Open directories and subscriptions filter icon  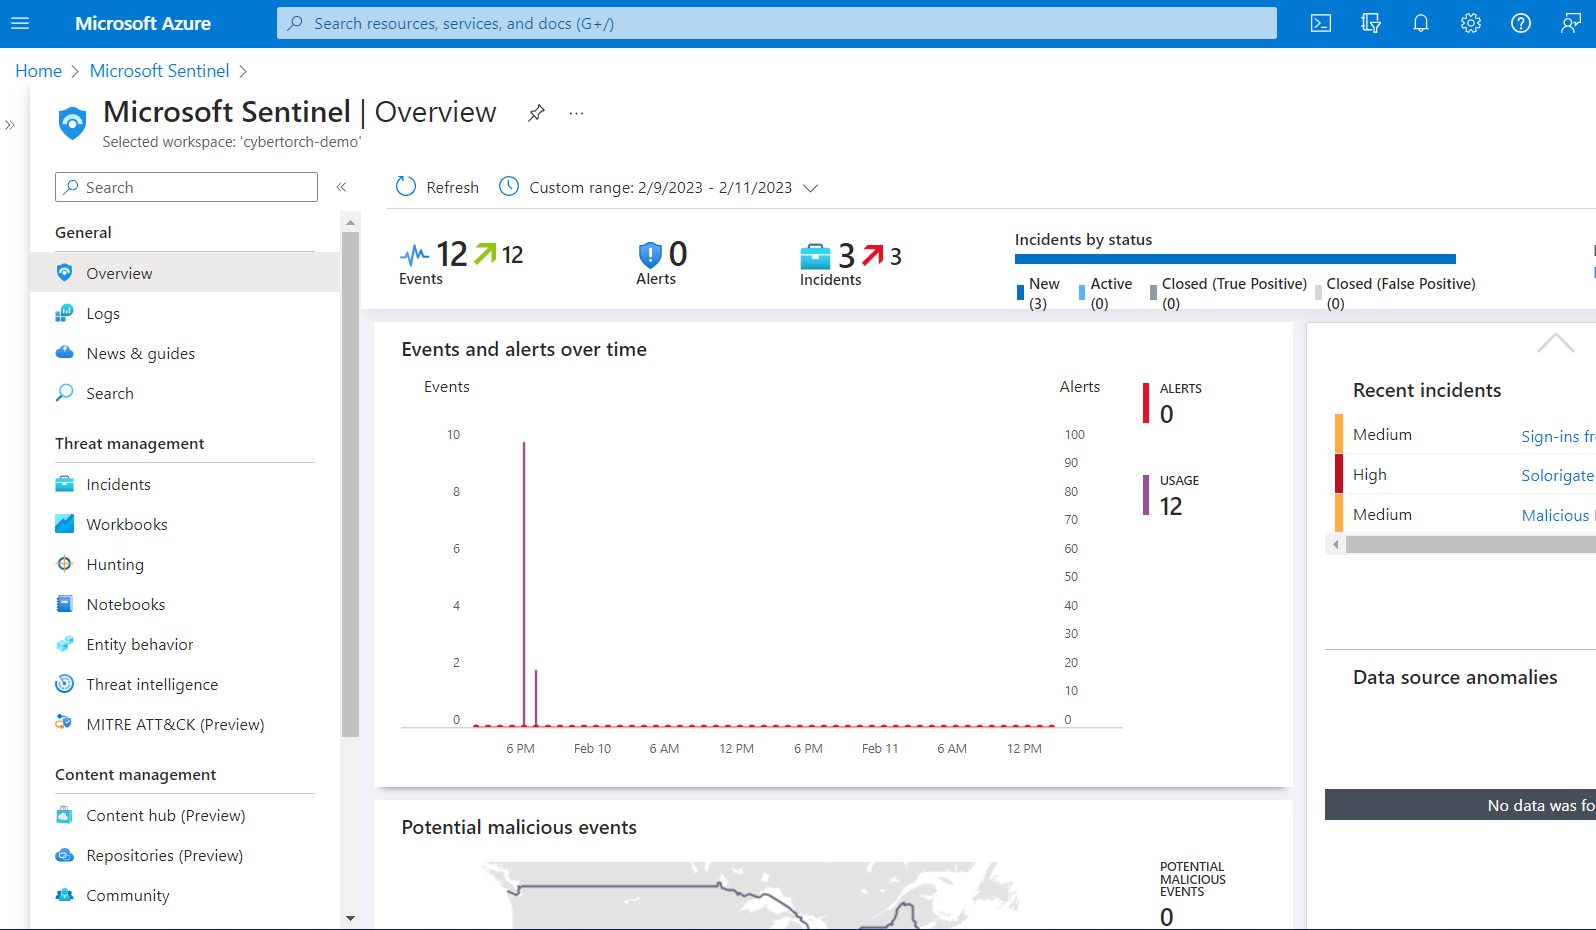point(1371,23)
